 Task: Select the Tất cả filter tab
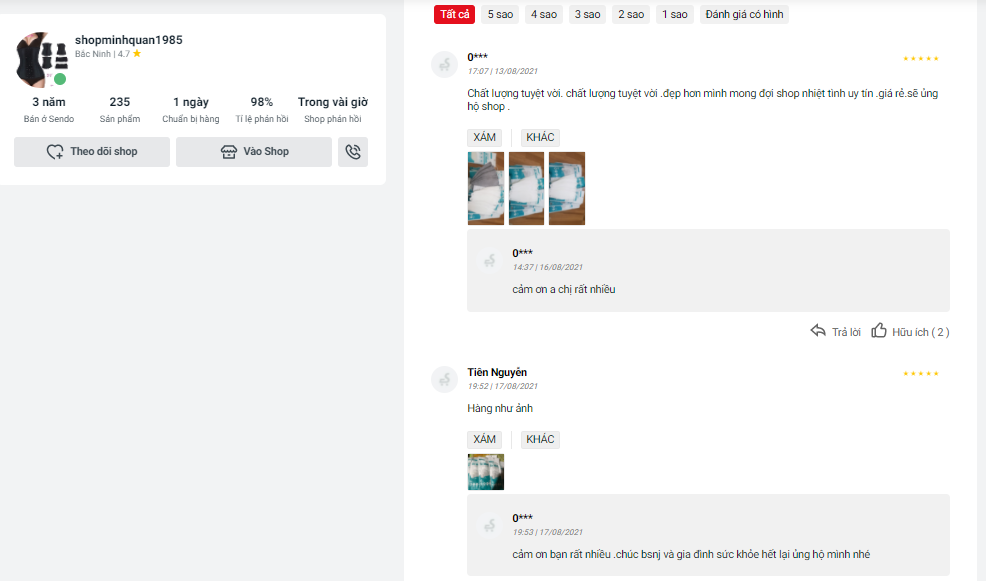455,14
